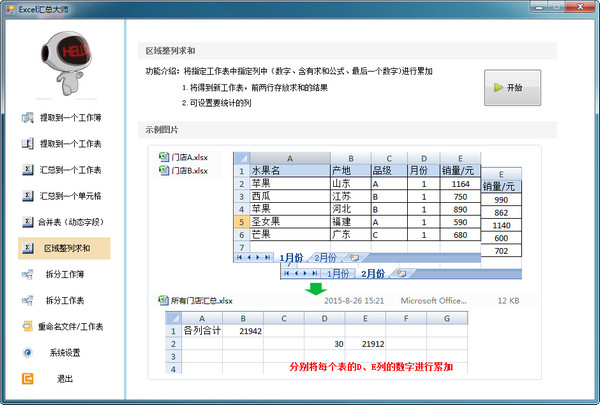Click the 合并表(动态字段) icon

point(28,222)
